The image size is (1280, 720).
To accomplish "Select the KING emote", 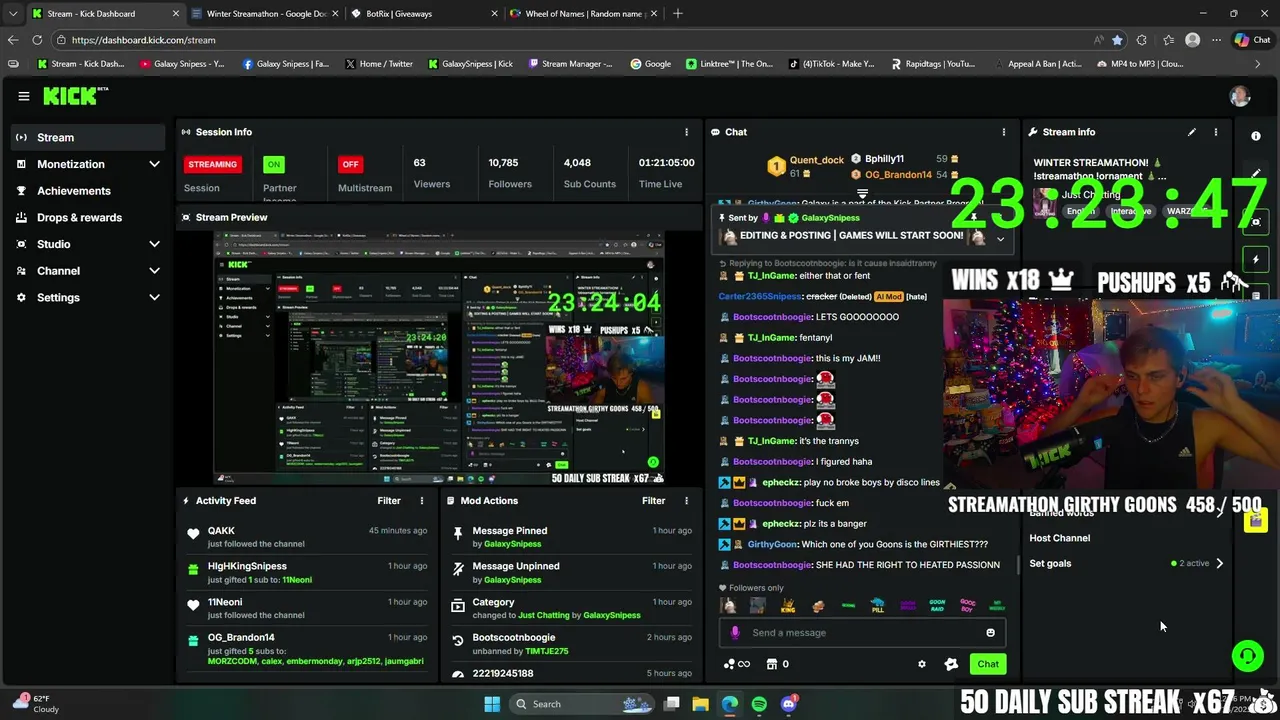I will click(x=788, y=606).
